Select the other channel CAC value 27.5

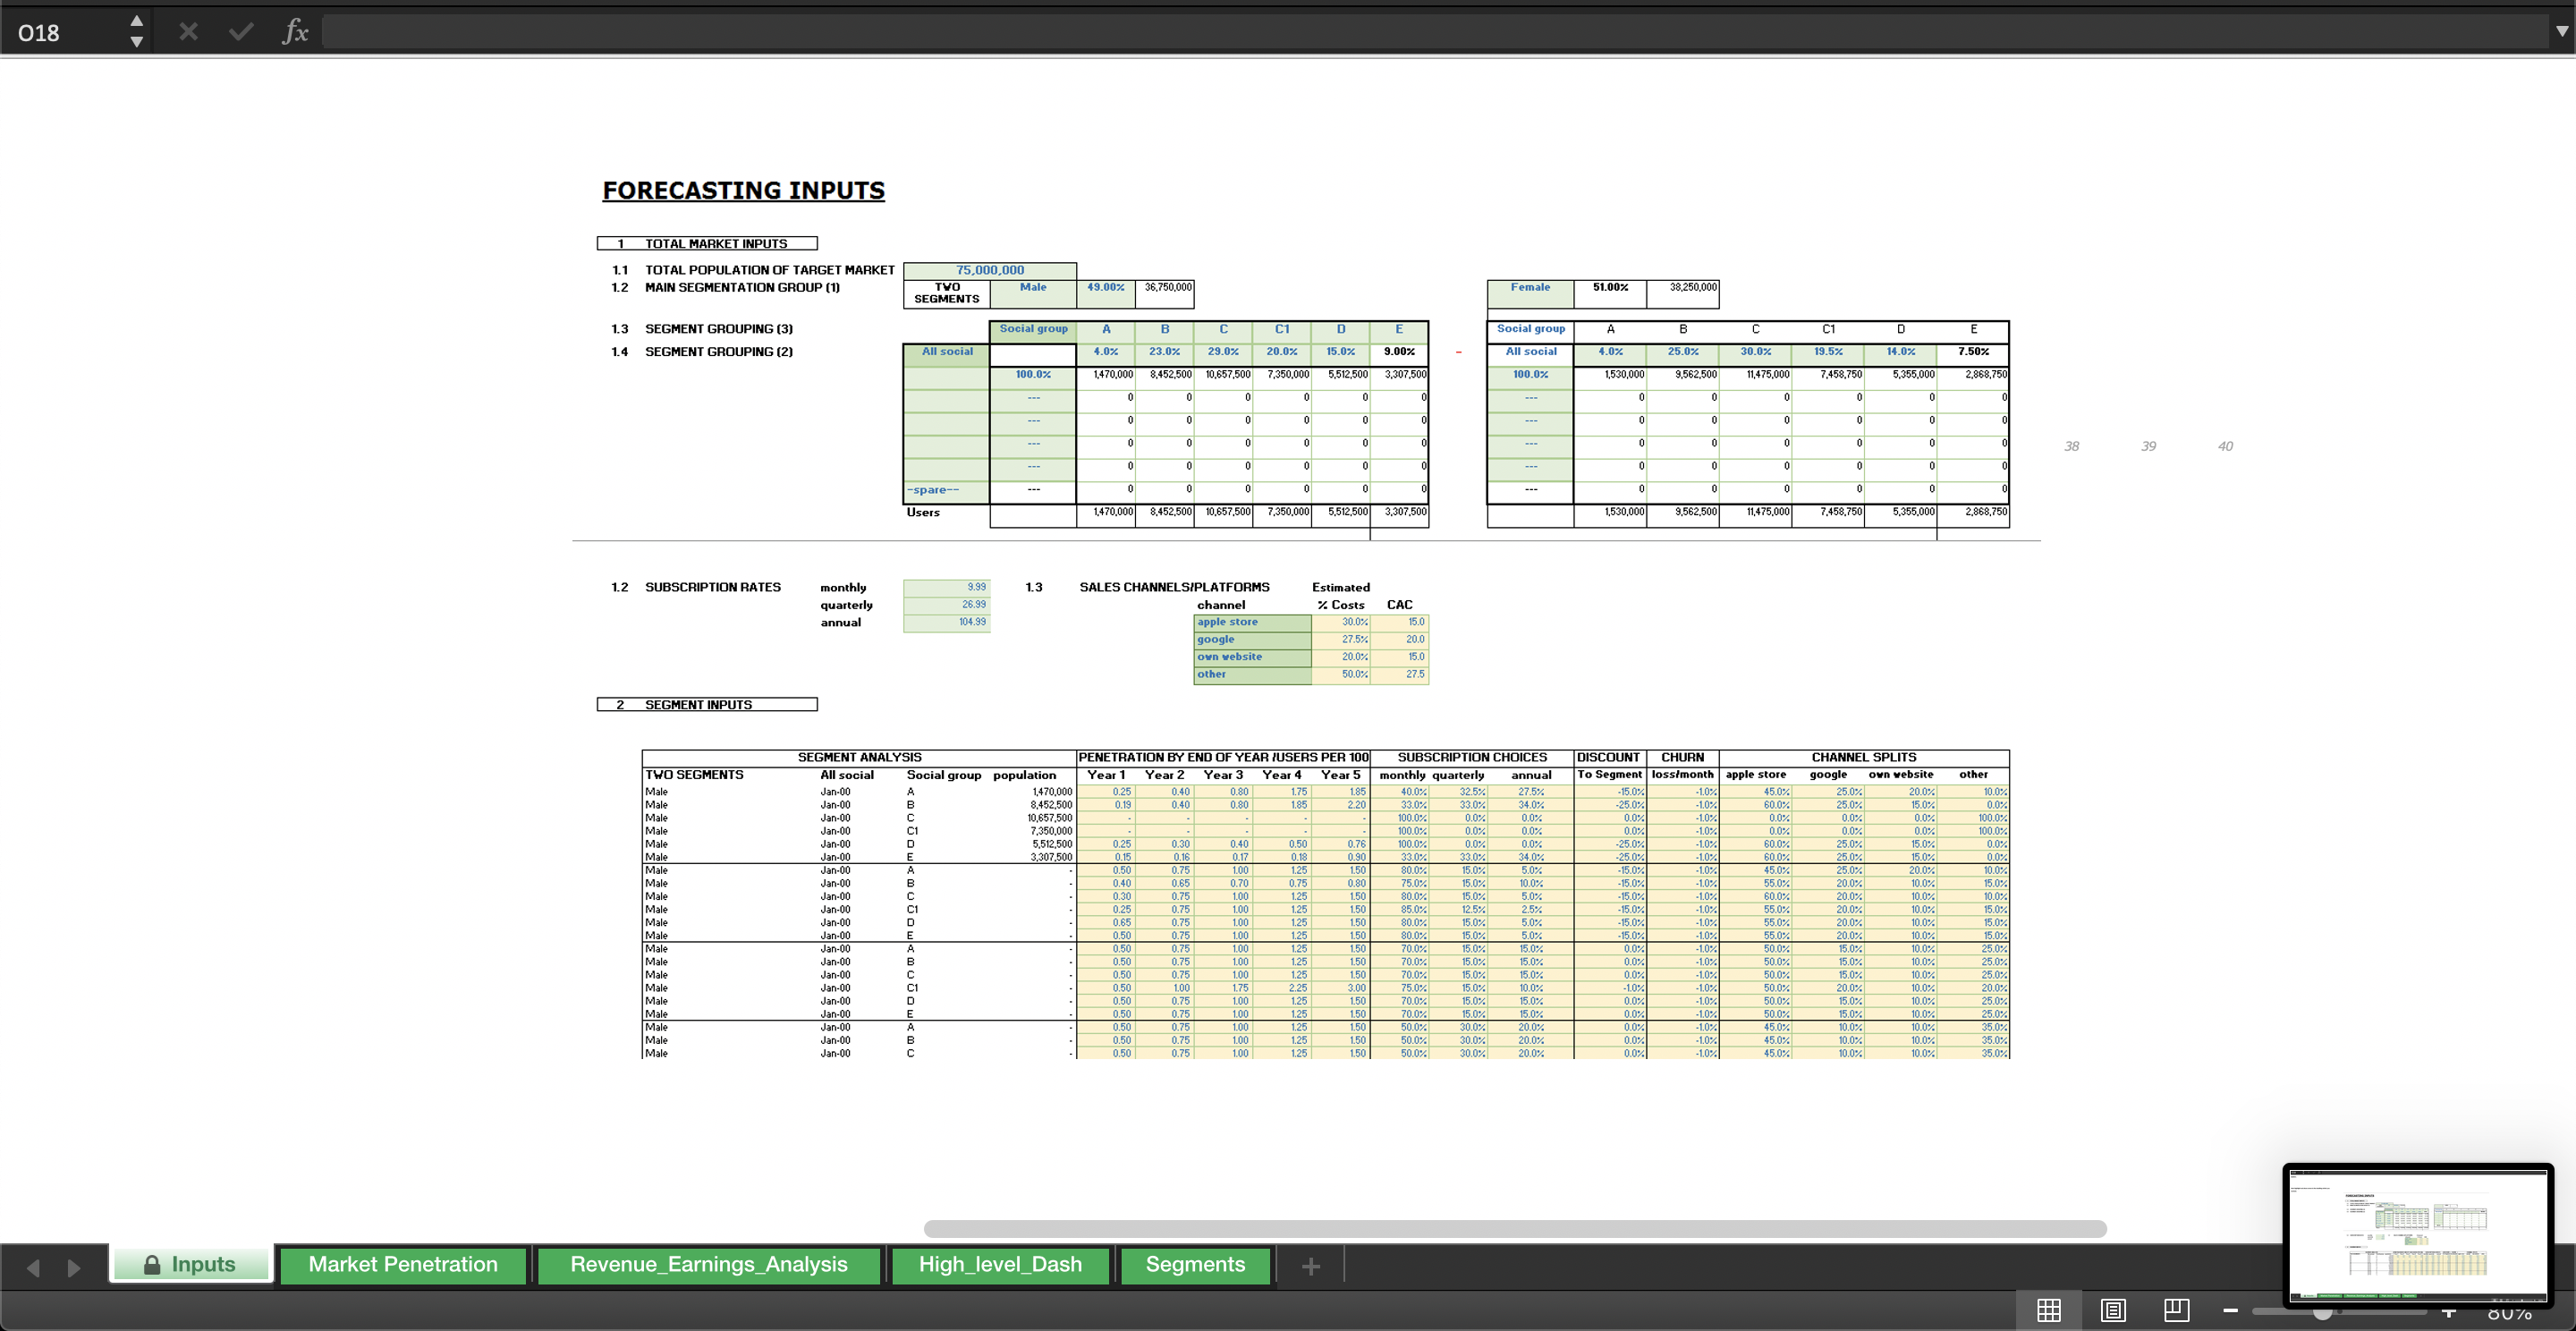pyautogui.click(x=1399, y=675)
